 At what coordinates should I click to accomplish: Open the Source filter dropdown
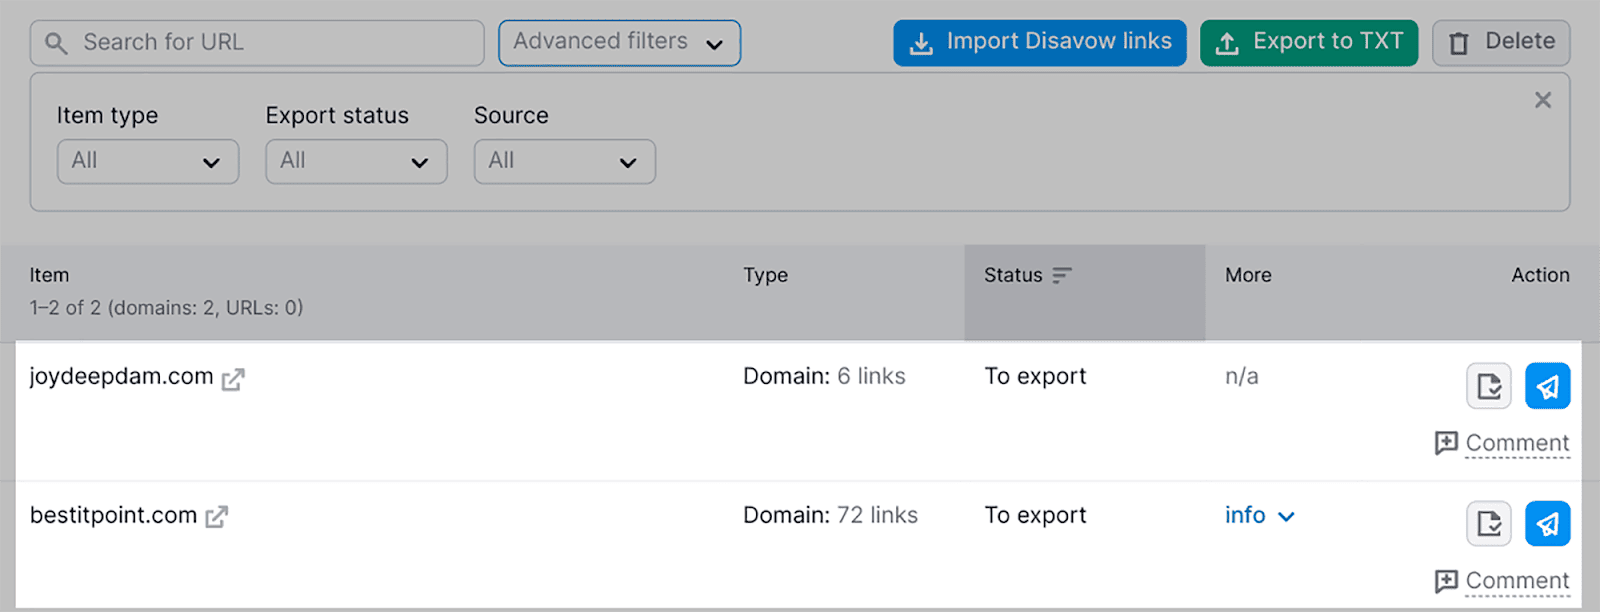click(x=564, y=162)
